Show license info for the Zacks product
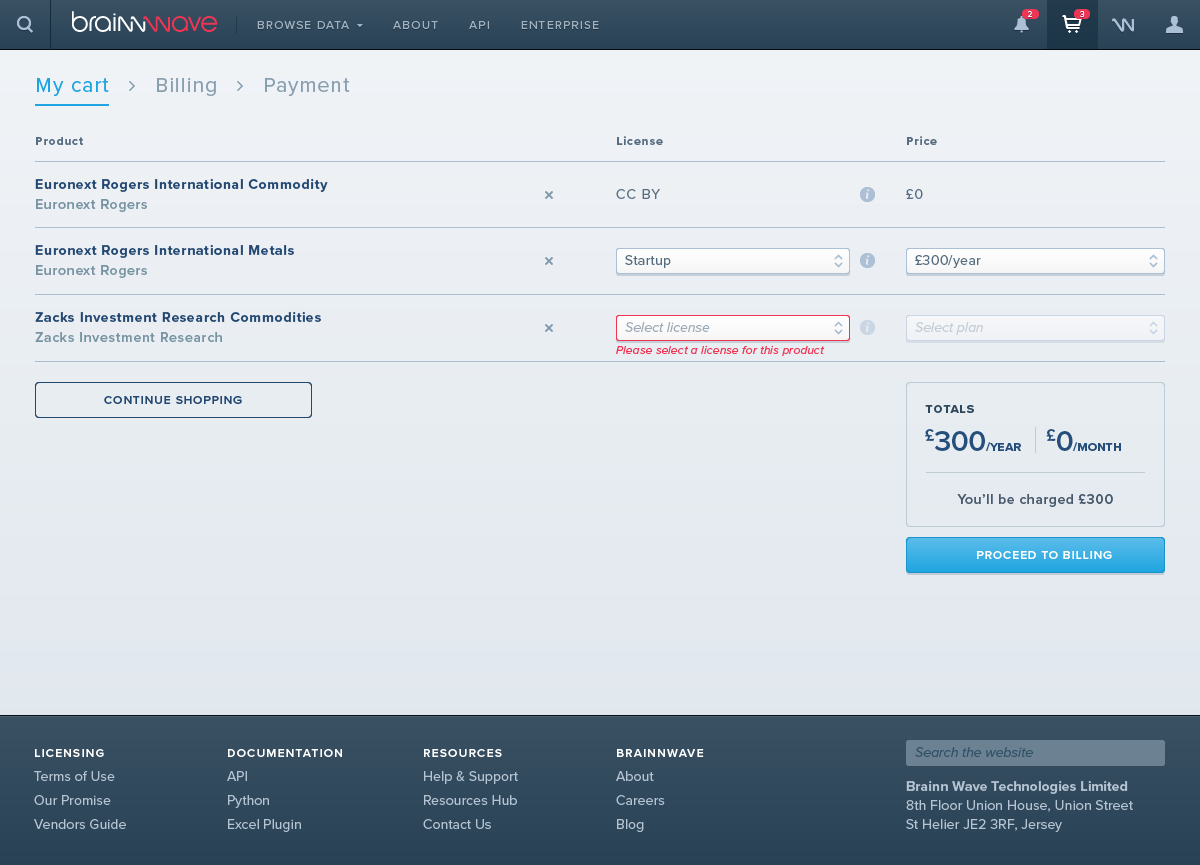 (867, 327)
